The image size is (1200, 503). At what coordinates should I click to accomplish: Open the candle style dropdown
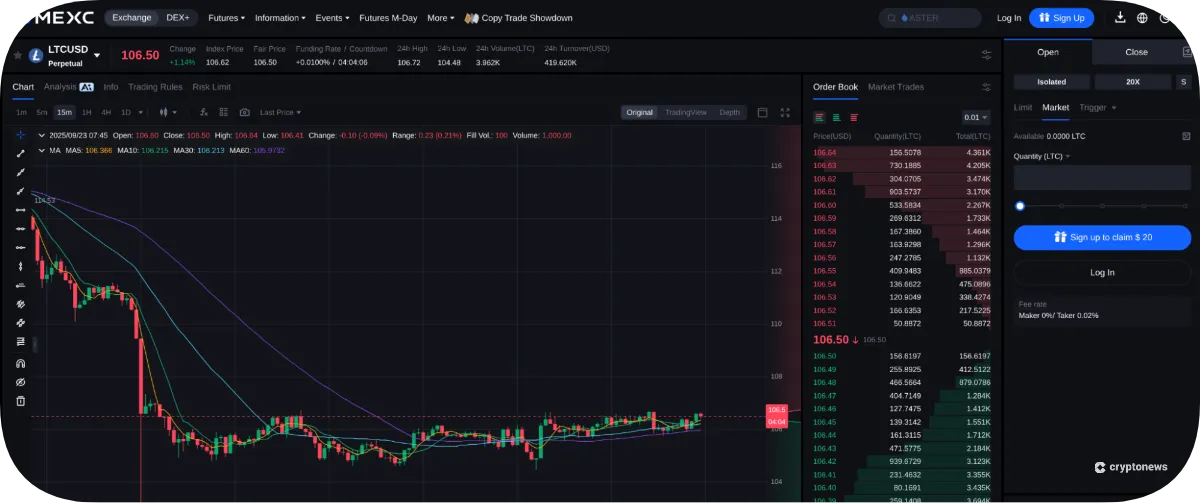click(167, 112)
